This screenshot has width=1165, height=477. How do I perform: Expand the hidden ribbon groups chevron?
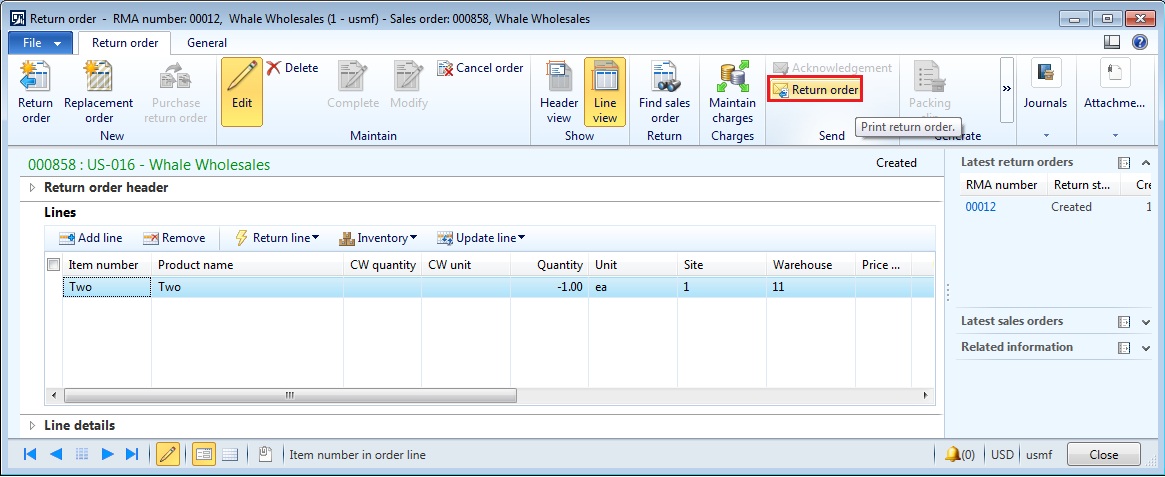[x=1007, y=89]
